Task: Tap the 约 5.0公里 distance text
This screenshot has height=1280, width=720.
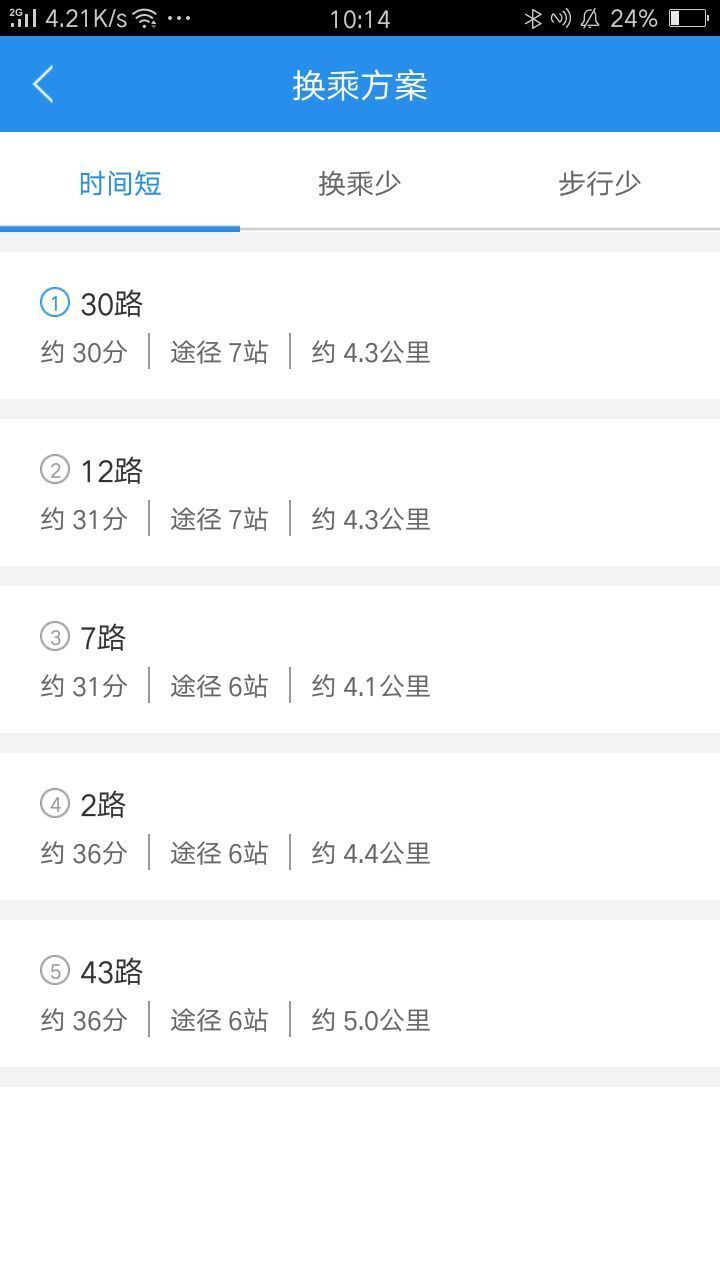Action: [x=371, y=1020]
